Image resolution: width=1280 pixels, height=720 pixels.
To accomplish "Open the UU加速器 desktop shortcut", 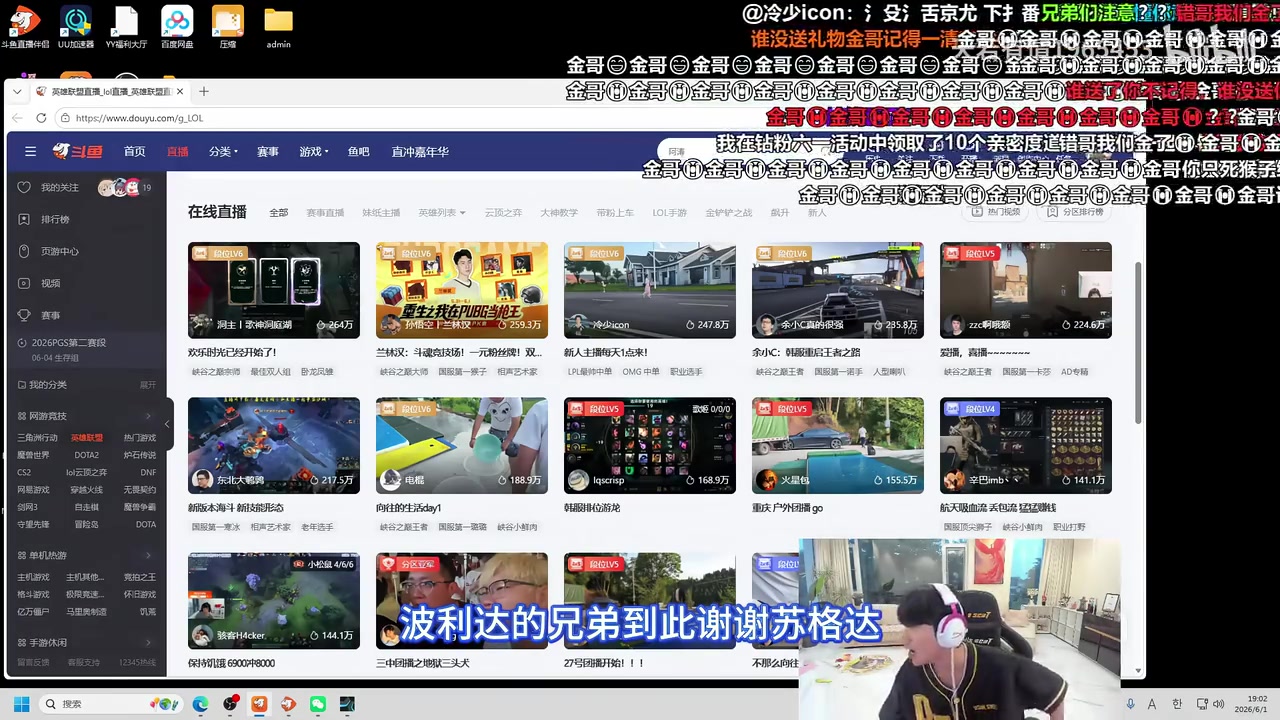I will pos(76,27).
